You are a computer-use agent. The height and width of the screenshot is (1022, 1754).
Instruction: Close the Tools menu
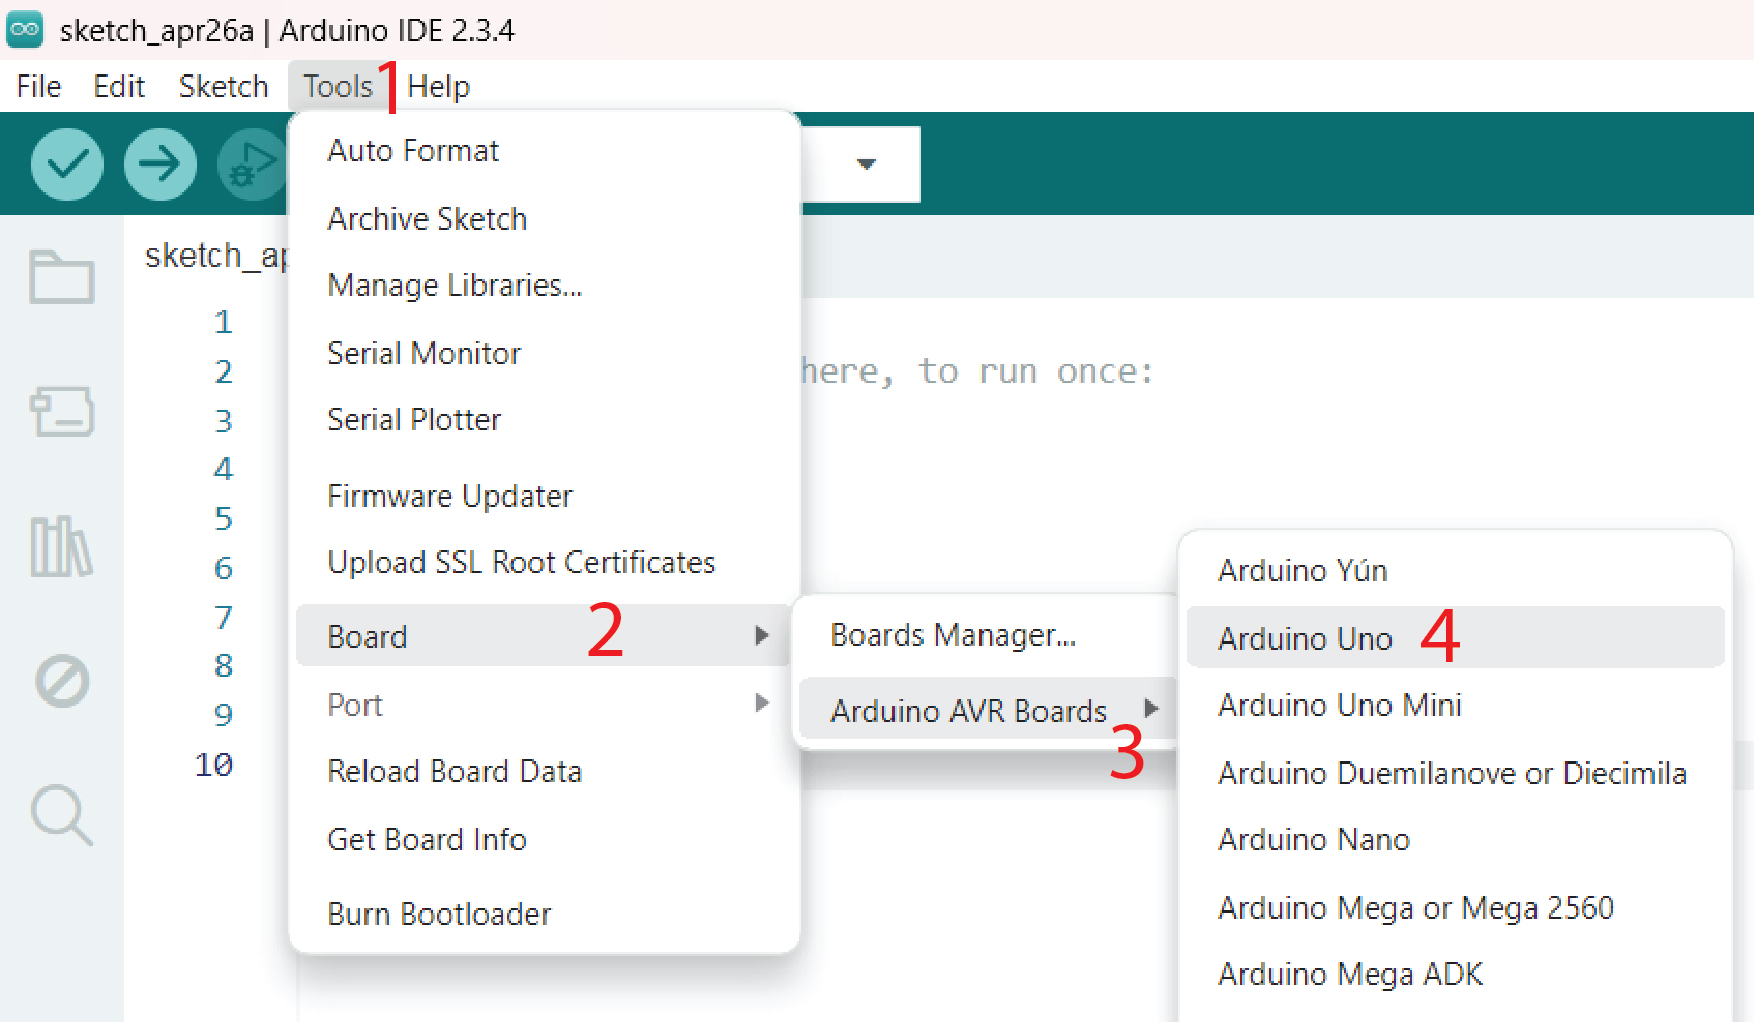click(x=338, y=86)
